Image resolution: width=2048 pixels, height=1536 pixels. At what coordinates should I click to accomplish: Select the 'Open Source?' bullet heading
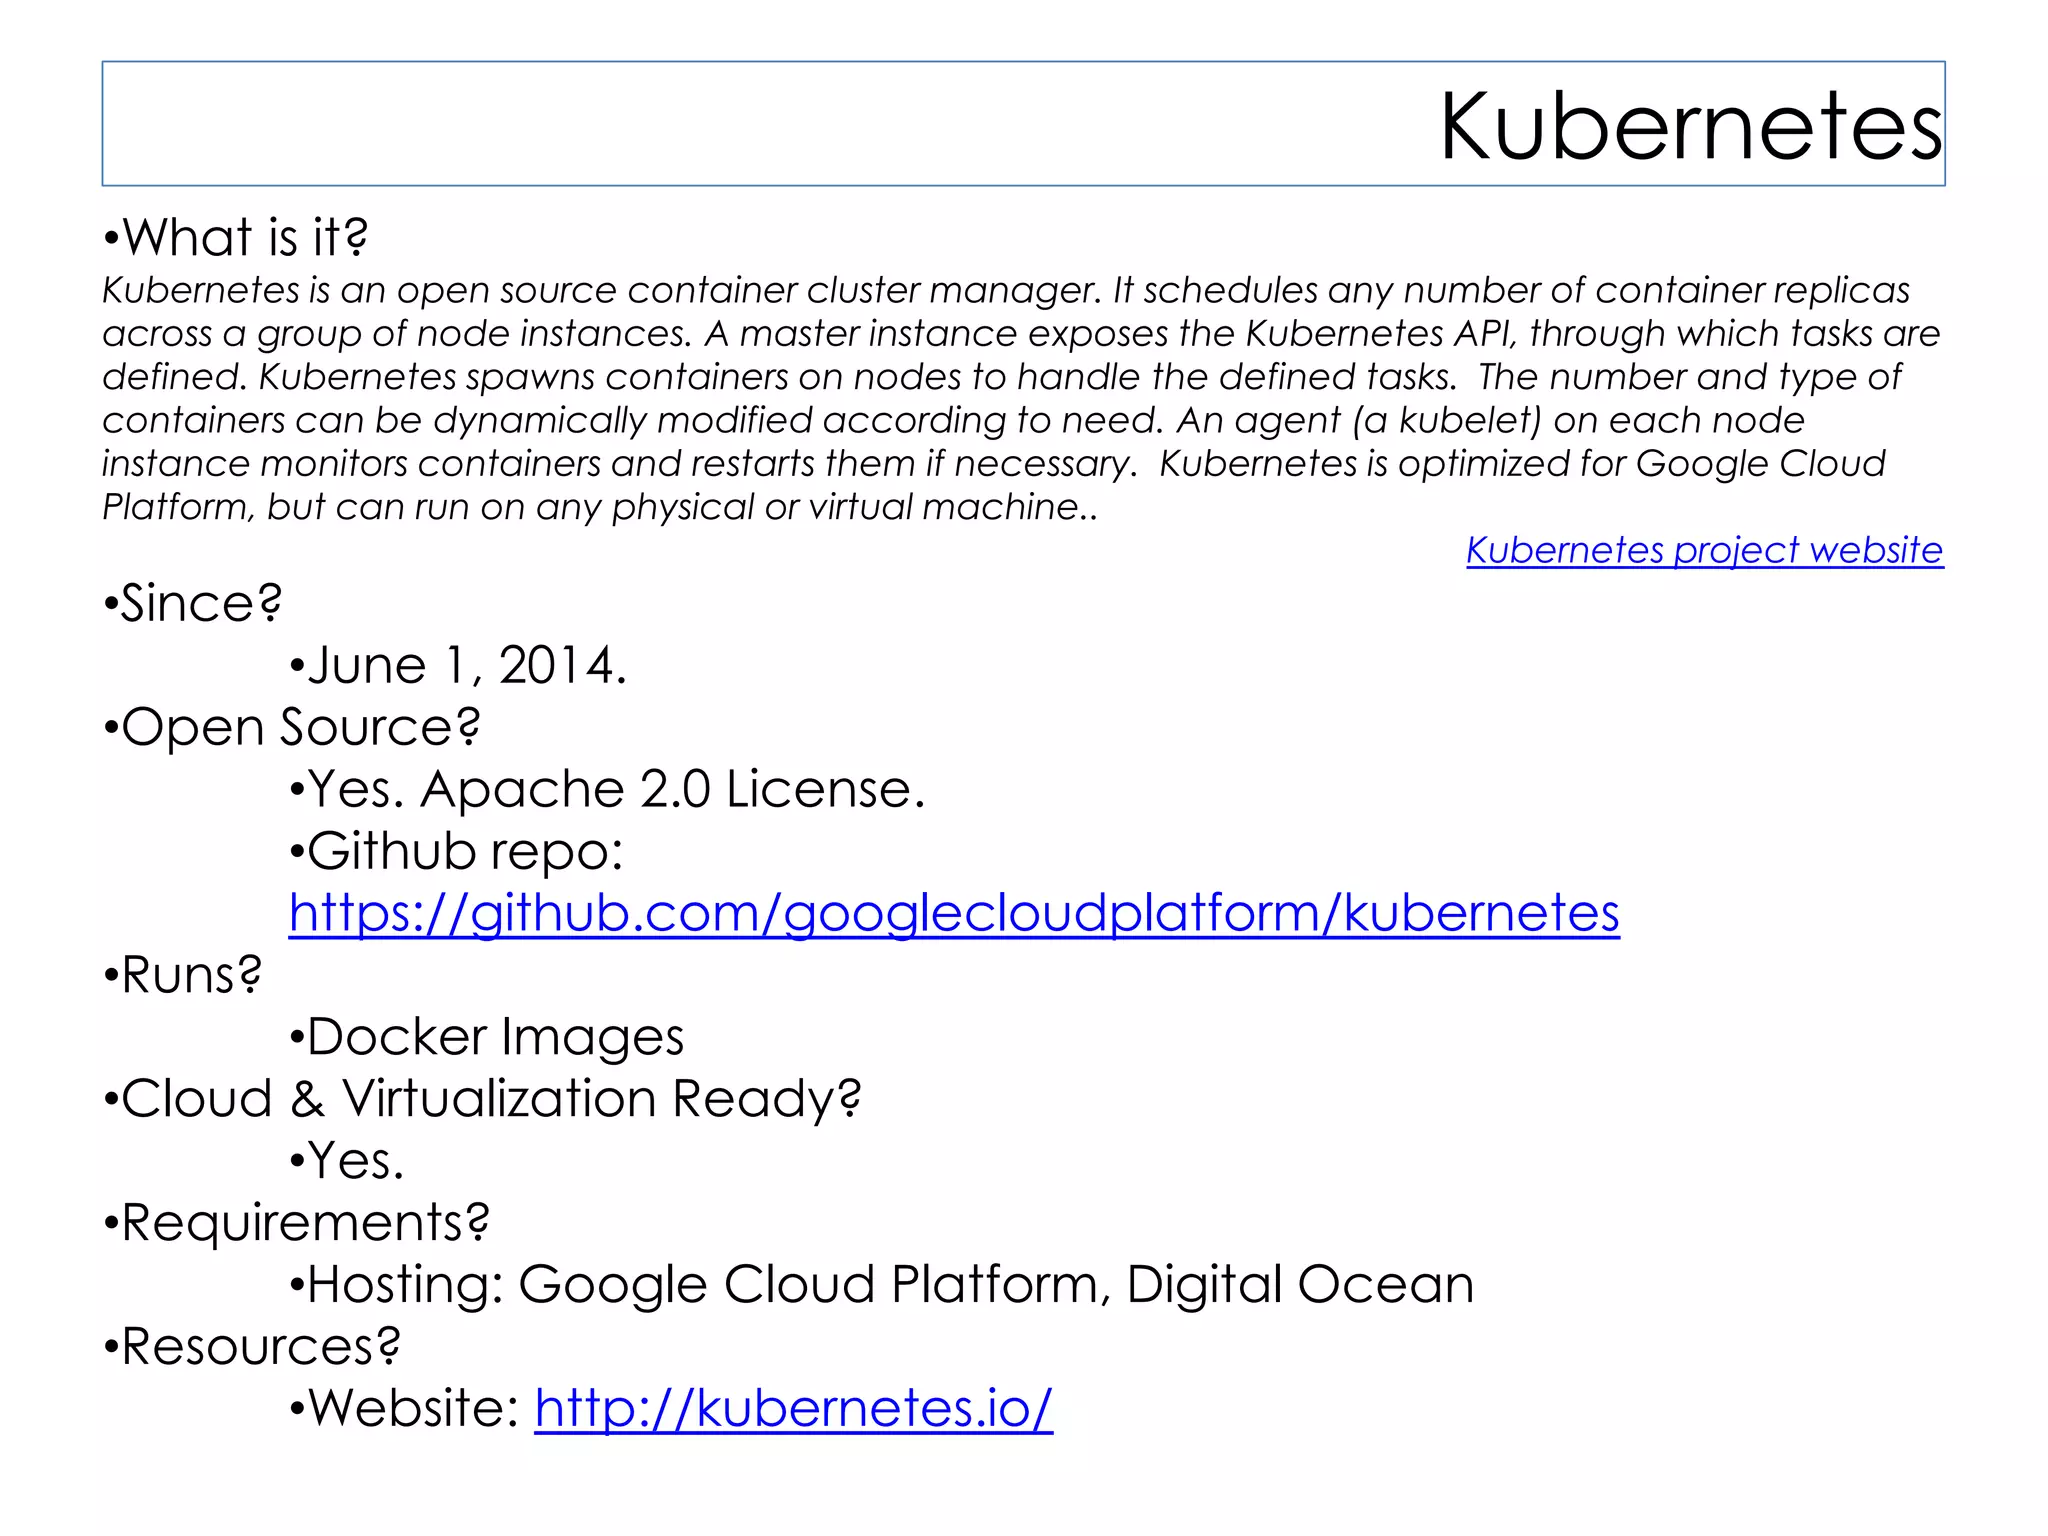[291, 727]
